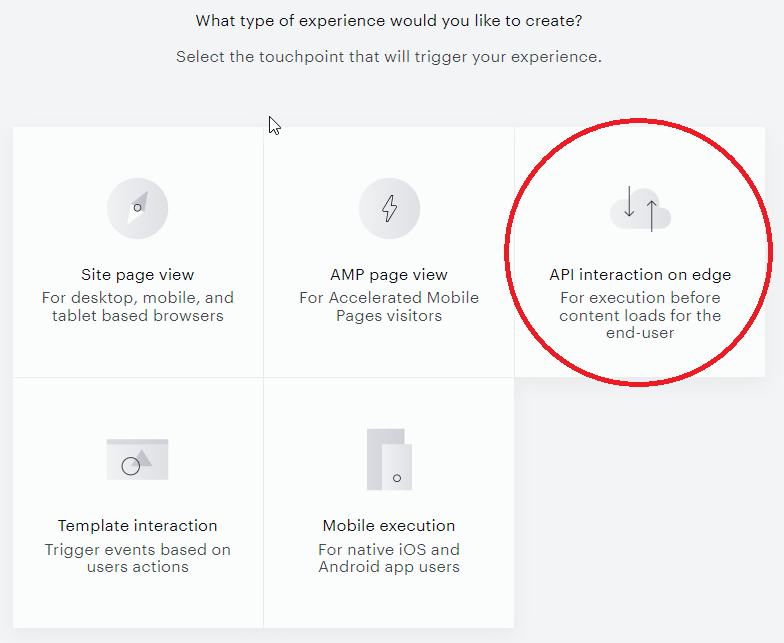784x643 pixels.
Task: Choose the Template interaction title
Action: (x=138, y=526)
